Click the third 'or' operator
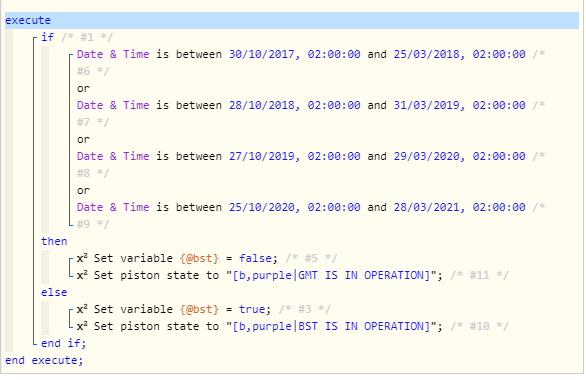Image resolution: width=586 pixels, height=380 pixels. tap(83, 191)
